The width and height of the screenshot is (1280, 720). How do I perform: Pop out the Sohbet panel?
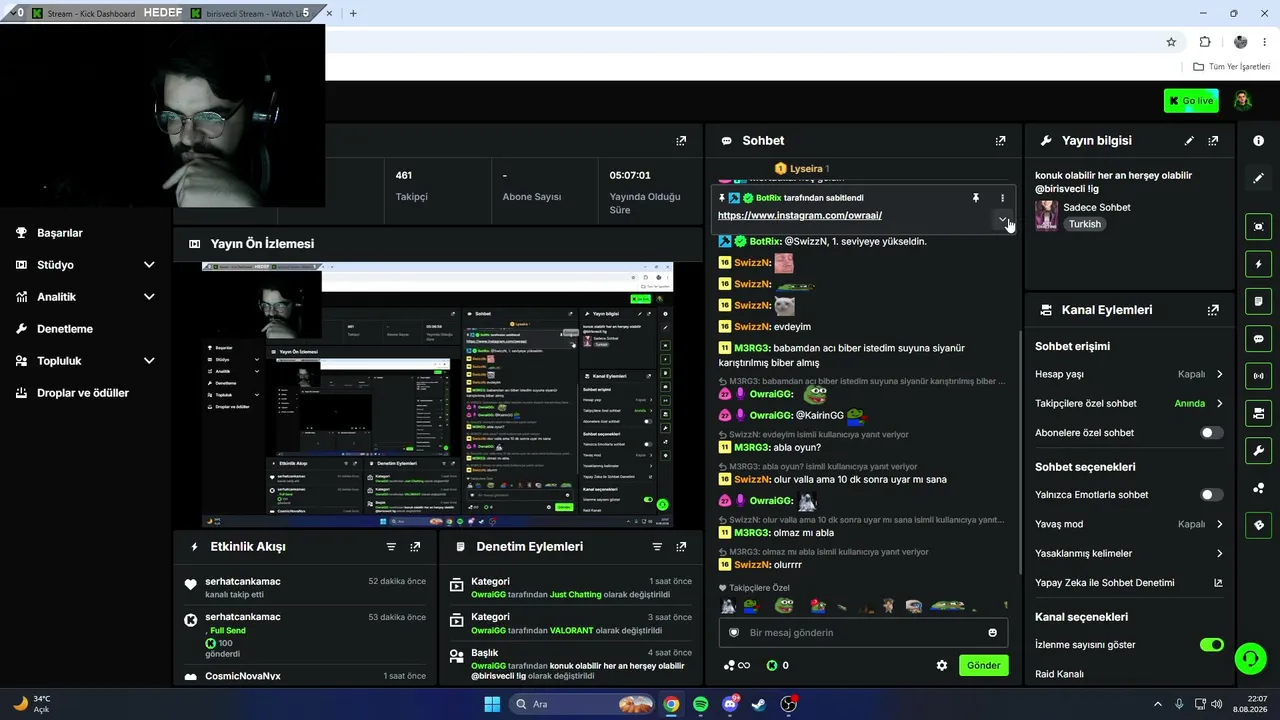tap(1000, 141)
